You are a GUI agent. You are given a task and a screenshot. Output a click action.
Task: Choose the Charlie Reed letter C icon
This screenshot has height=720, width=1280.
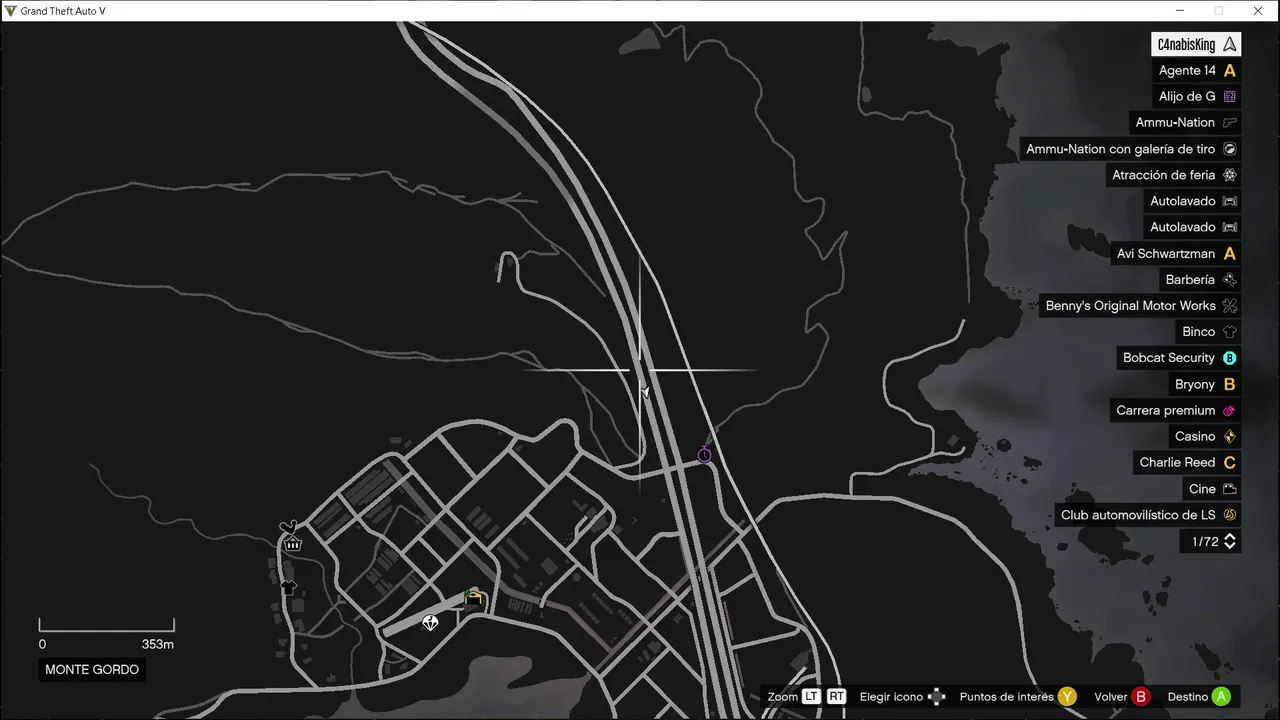1230,463
